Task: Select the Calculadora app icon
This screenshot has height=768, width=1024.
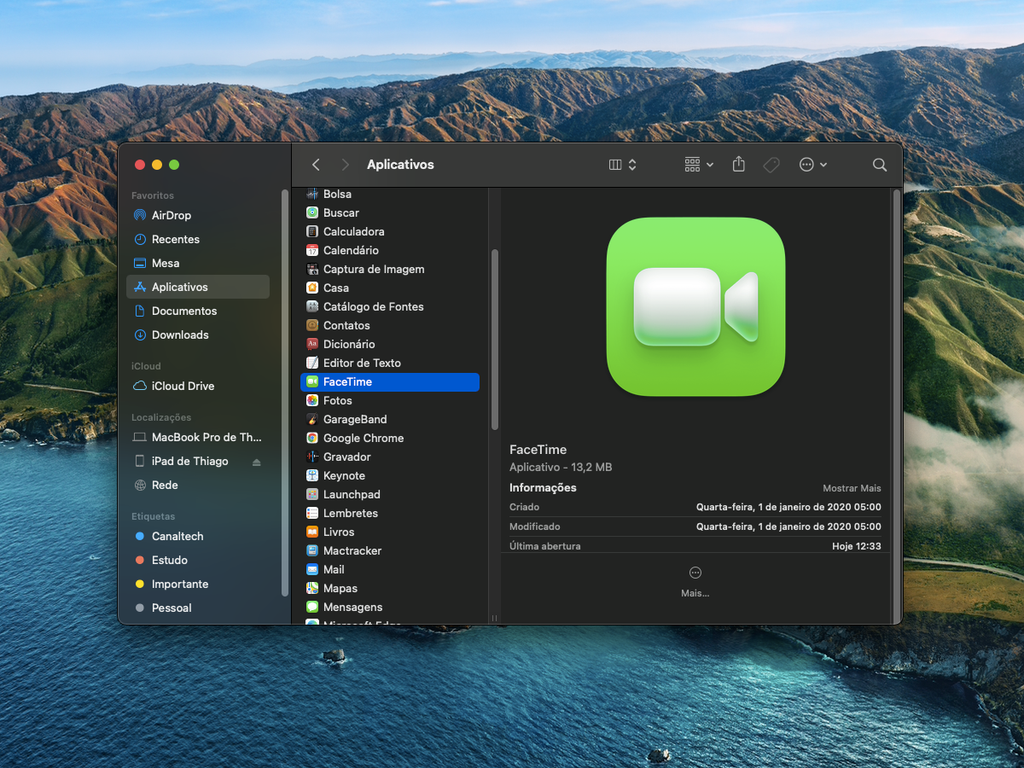Action: pyautogui.click(x=312, y=231)
